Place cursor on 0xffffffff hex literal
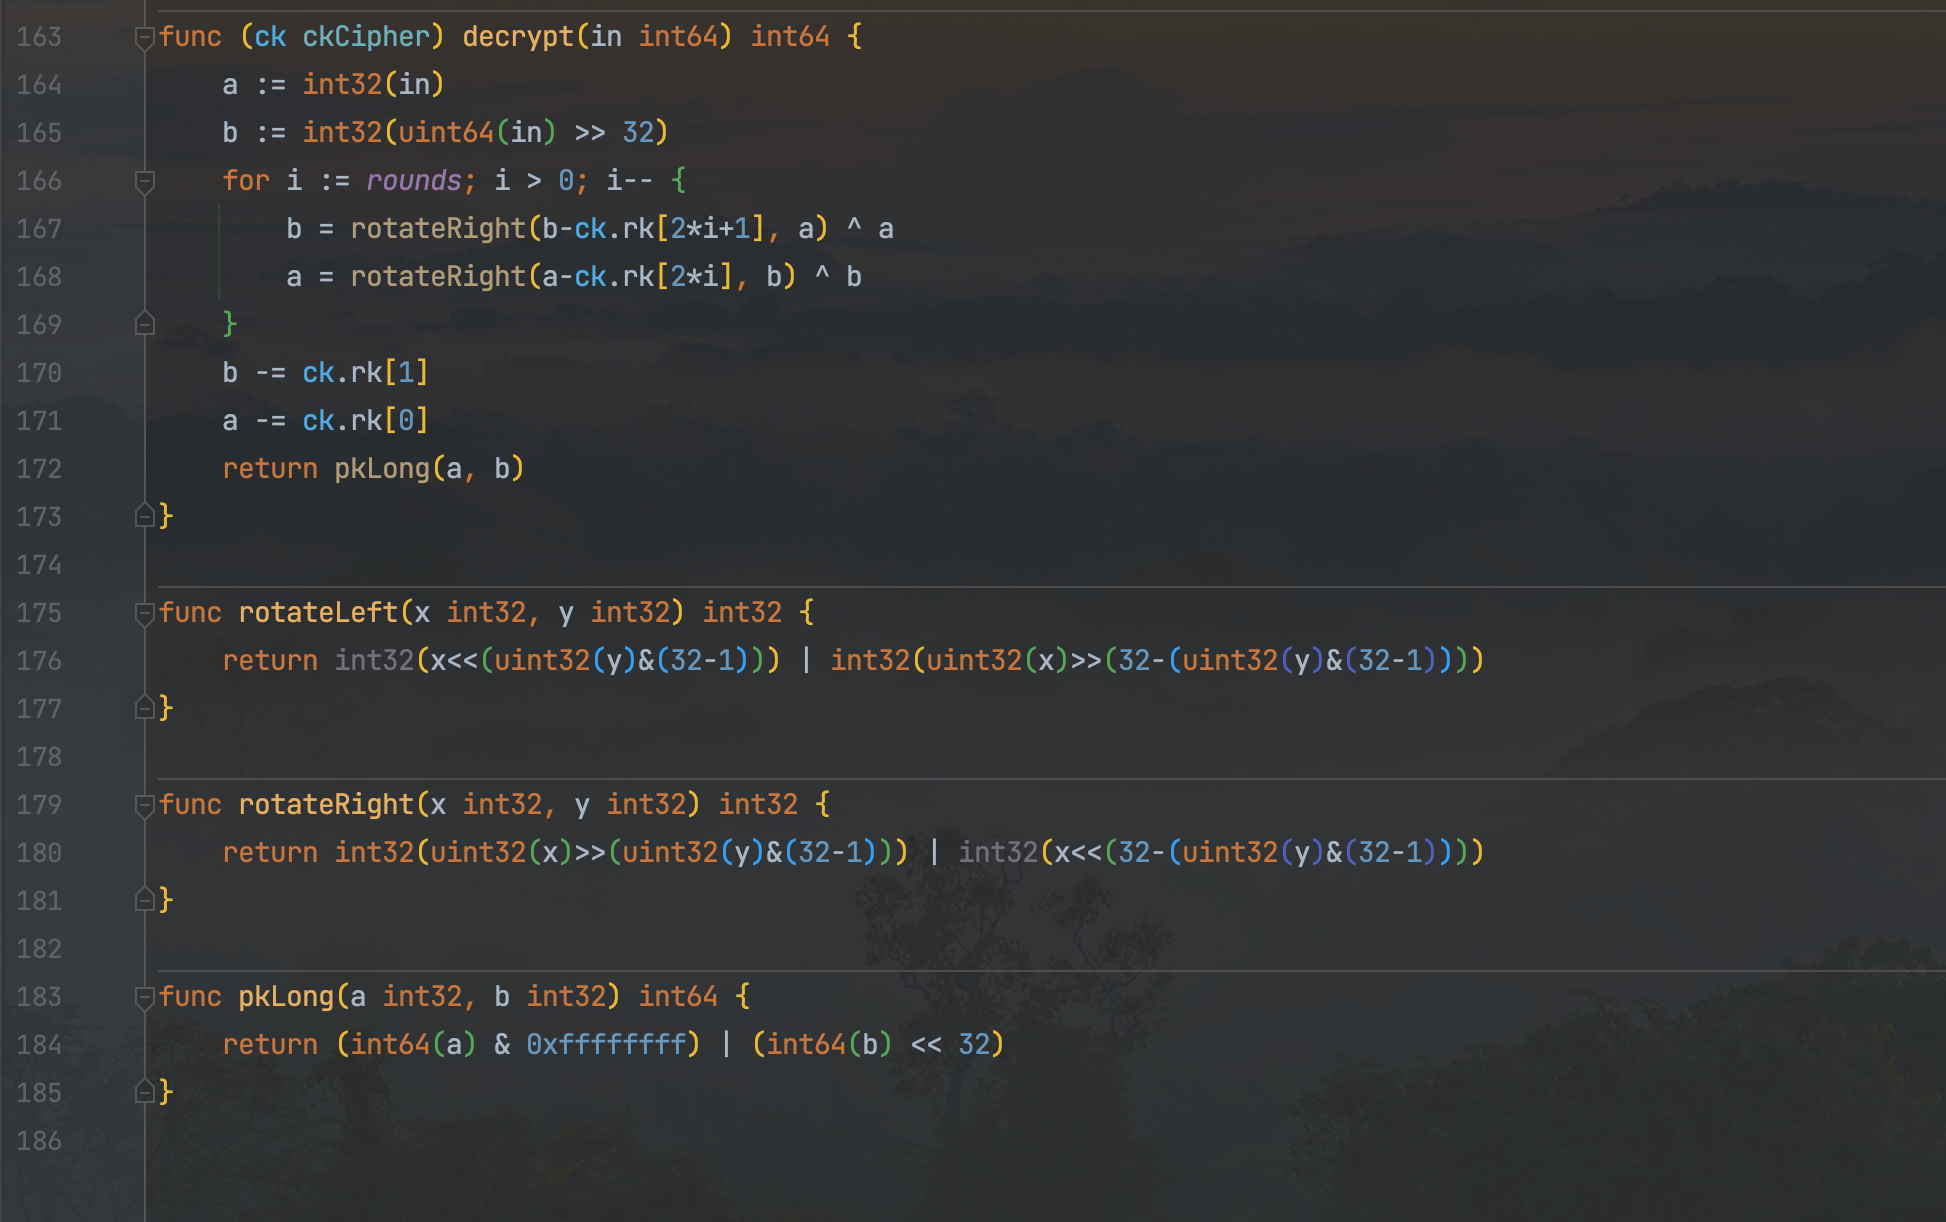 606,1045
